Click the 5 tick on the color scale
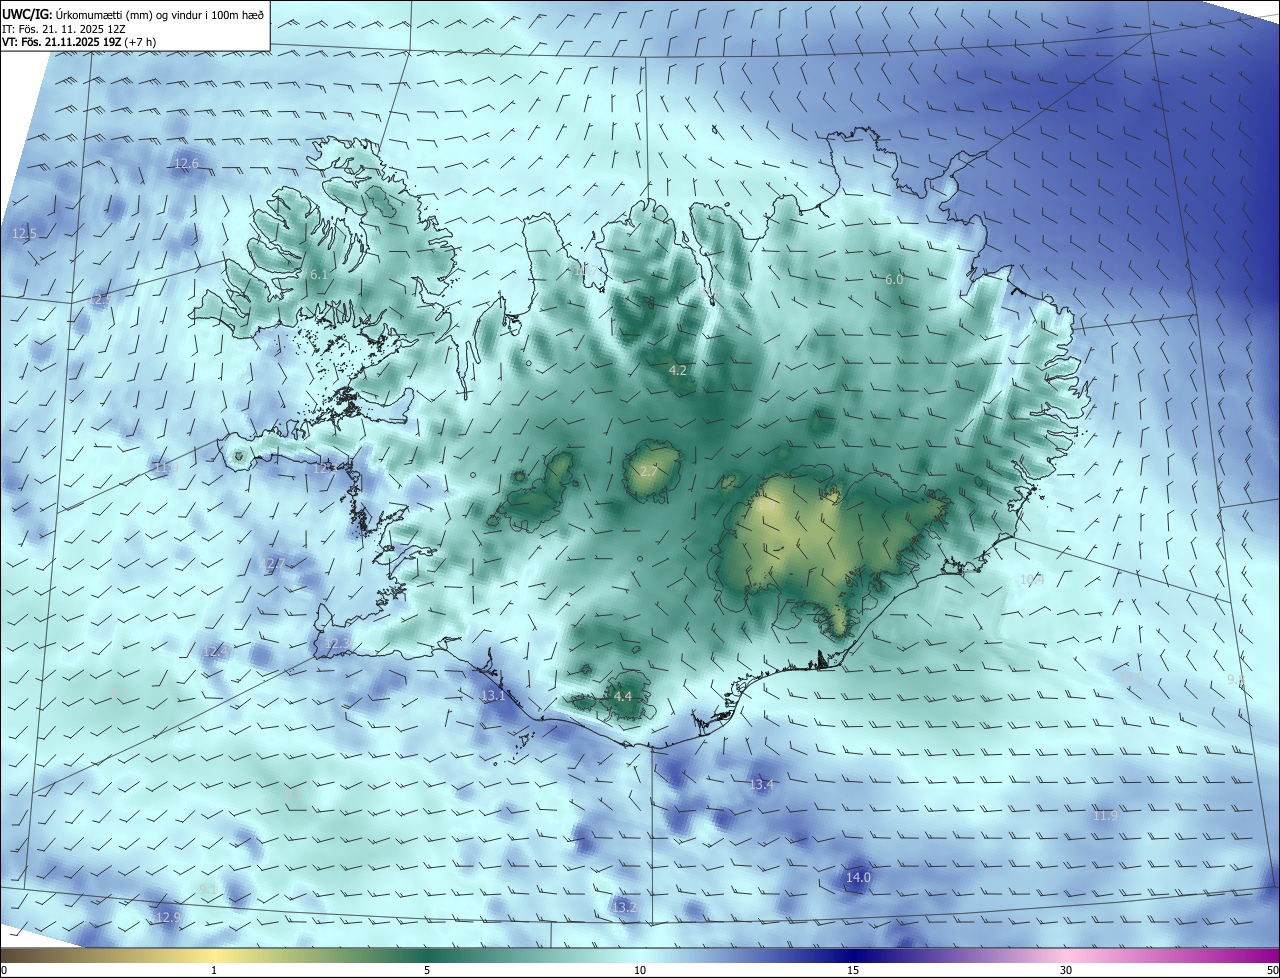 pyautogui.click(x=427, y=970)
